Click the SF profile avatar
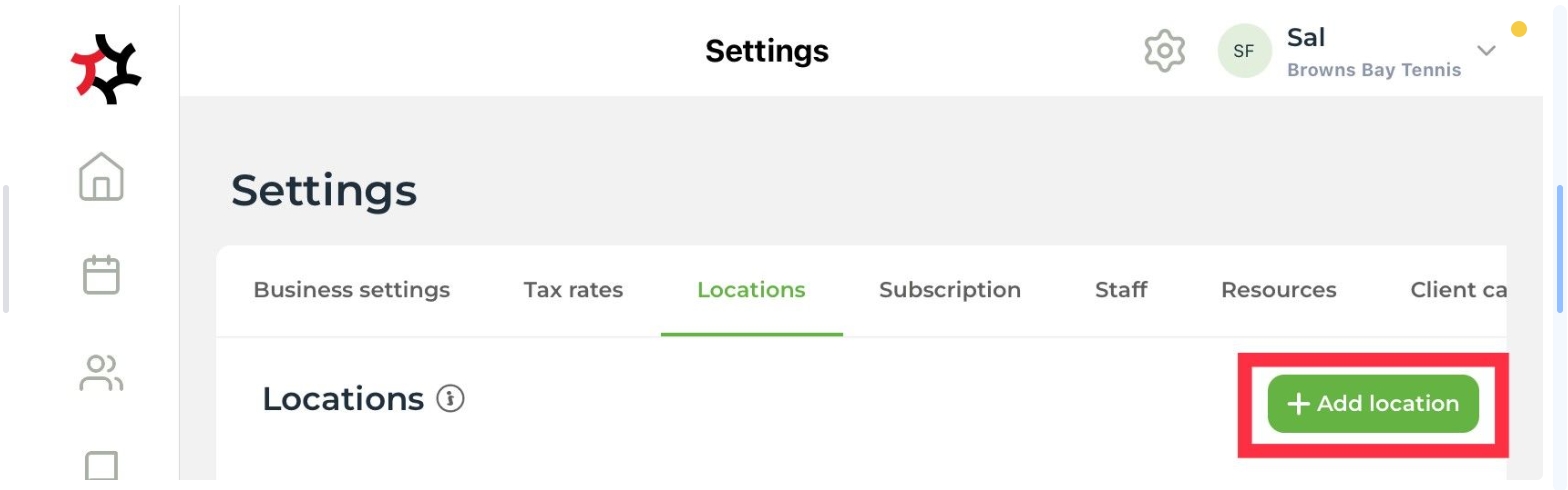 pyautogui.click(x=1243, y=51)
